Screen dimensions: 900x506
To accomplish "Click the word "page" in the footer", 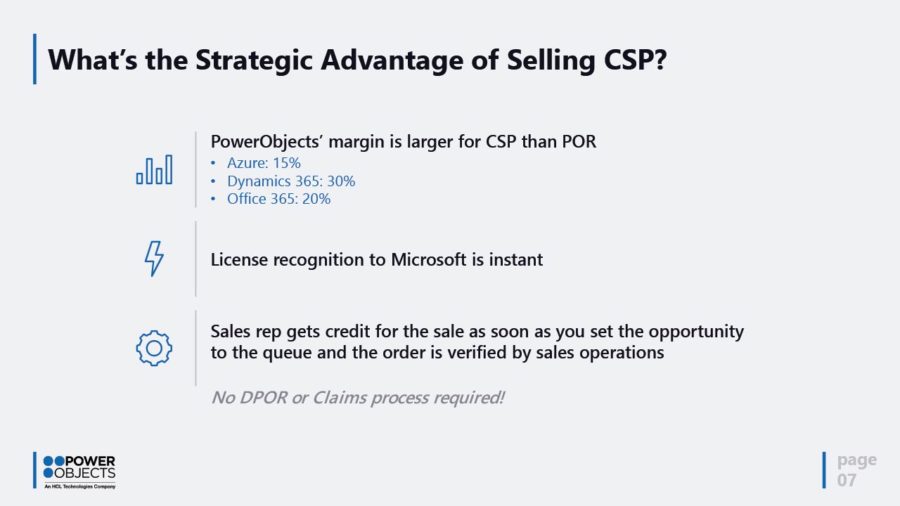I will 857,460.
